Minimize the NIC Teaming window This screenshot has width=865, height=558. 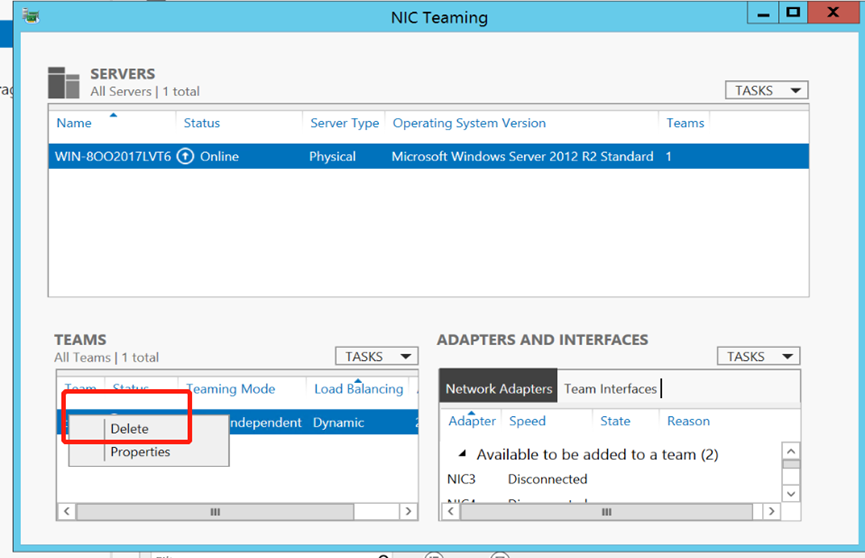pyautogui.click(x=763, y=13)
